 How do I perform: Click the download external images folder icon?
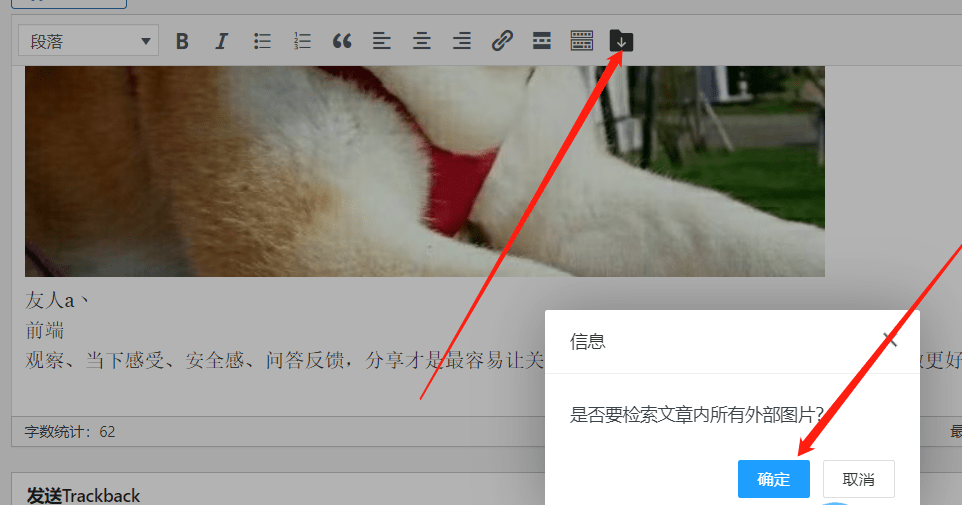[621, 41]
